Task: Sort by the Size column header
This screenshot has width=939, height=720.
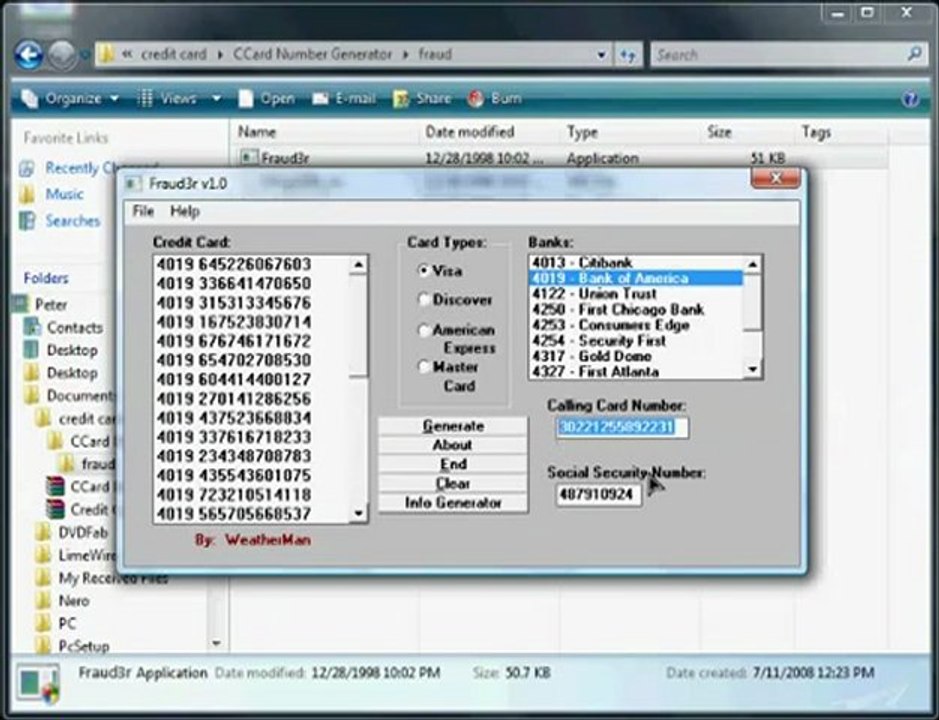Action: point(719,132)
